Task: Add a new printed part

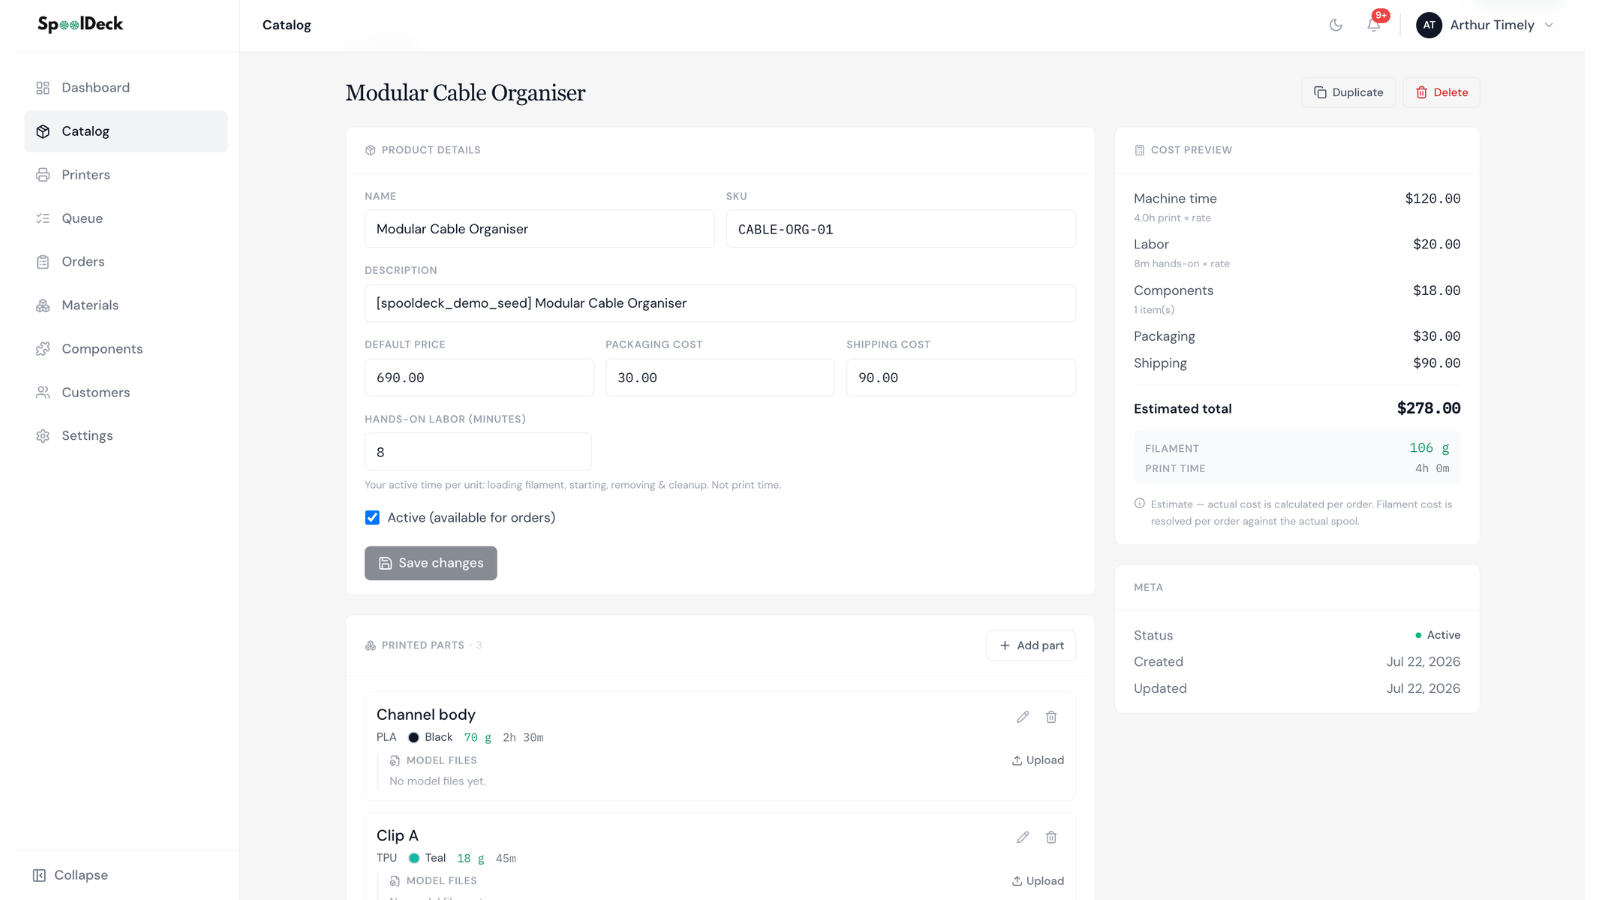Action: (x=1031, y=645)
